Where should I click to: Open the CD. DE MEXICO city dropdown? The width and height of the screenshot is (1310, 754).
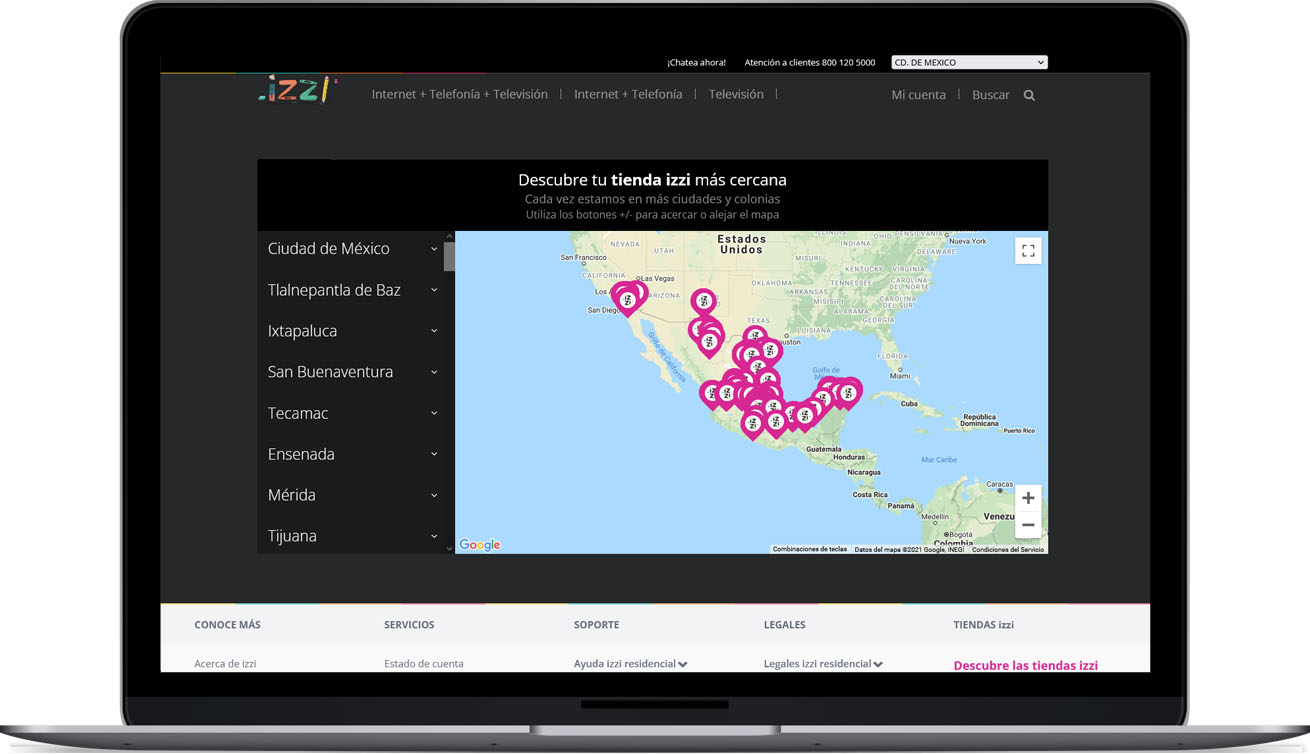coord(969,62)
